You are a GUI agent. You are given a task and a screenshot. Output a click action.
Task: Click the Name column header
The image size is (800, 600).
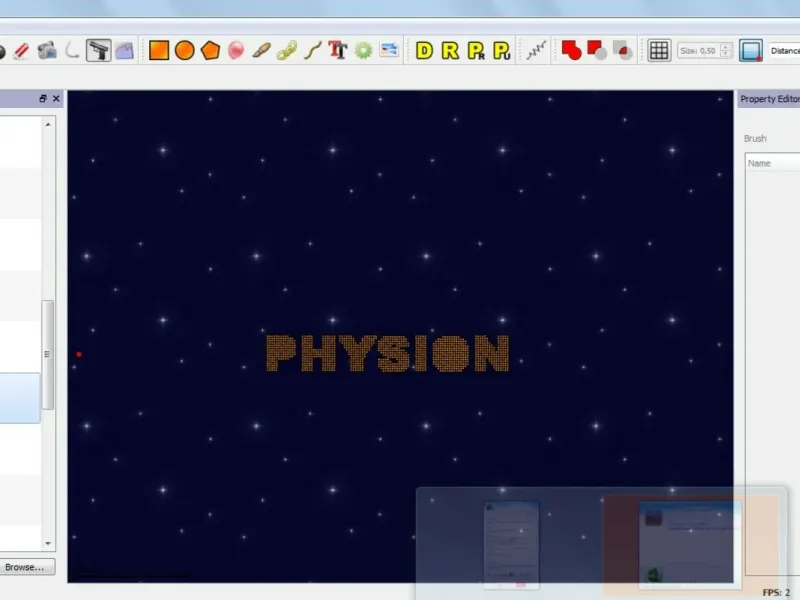tap(773, 163)
